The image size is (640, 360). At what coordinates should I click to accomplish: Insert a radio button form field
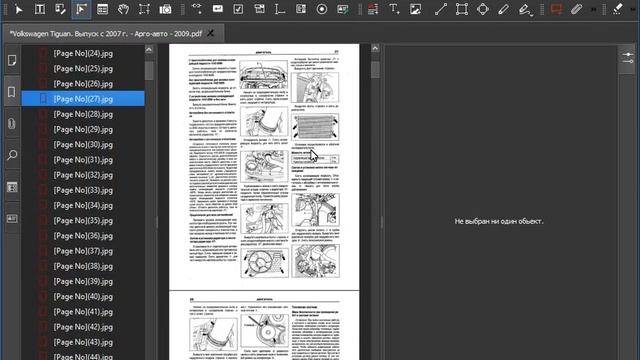tap(322, 9)
